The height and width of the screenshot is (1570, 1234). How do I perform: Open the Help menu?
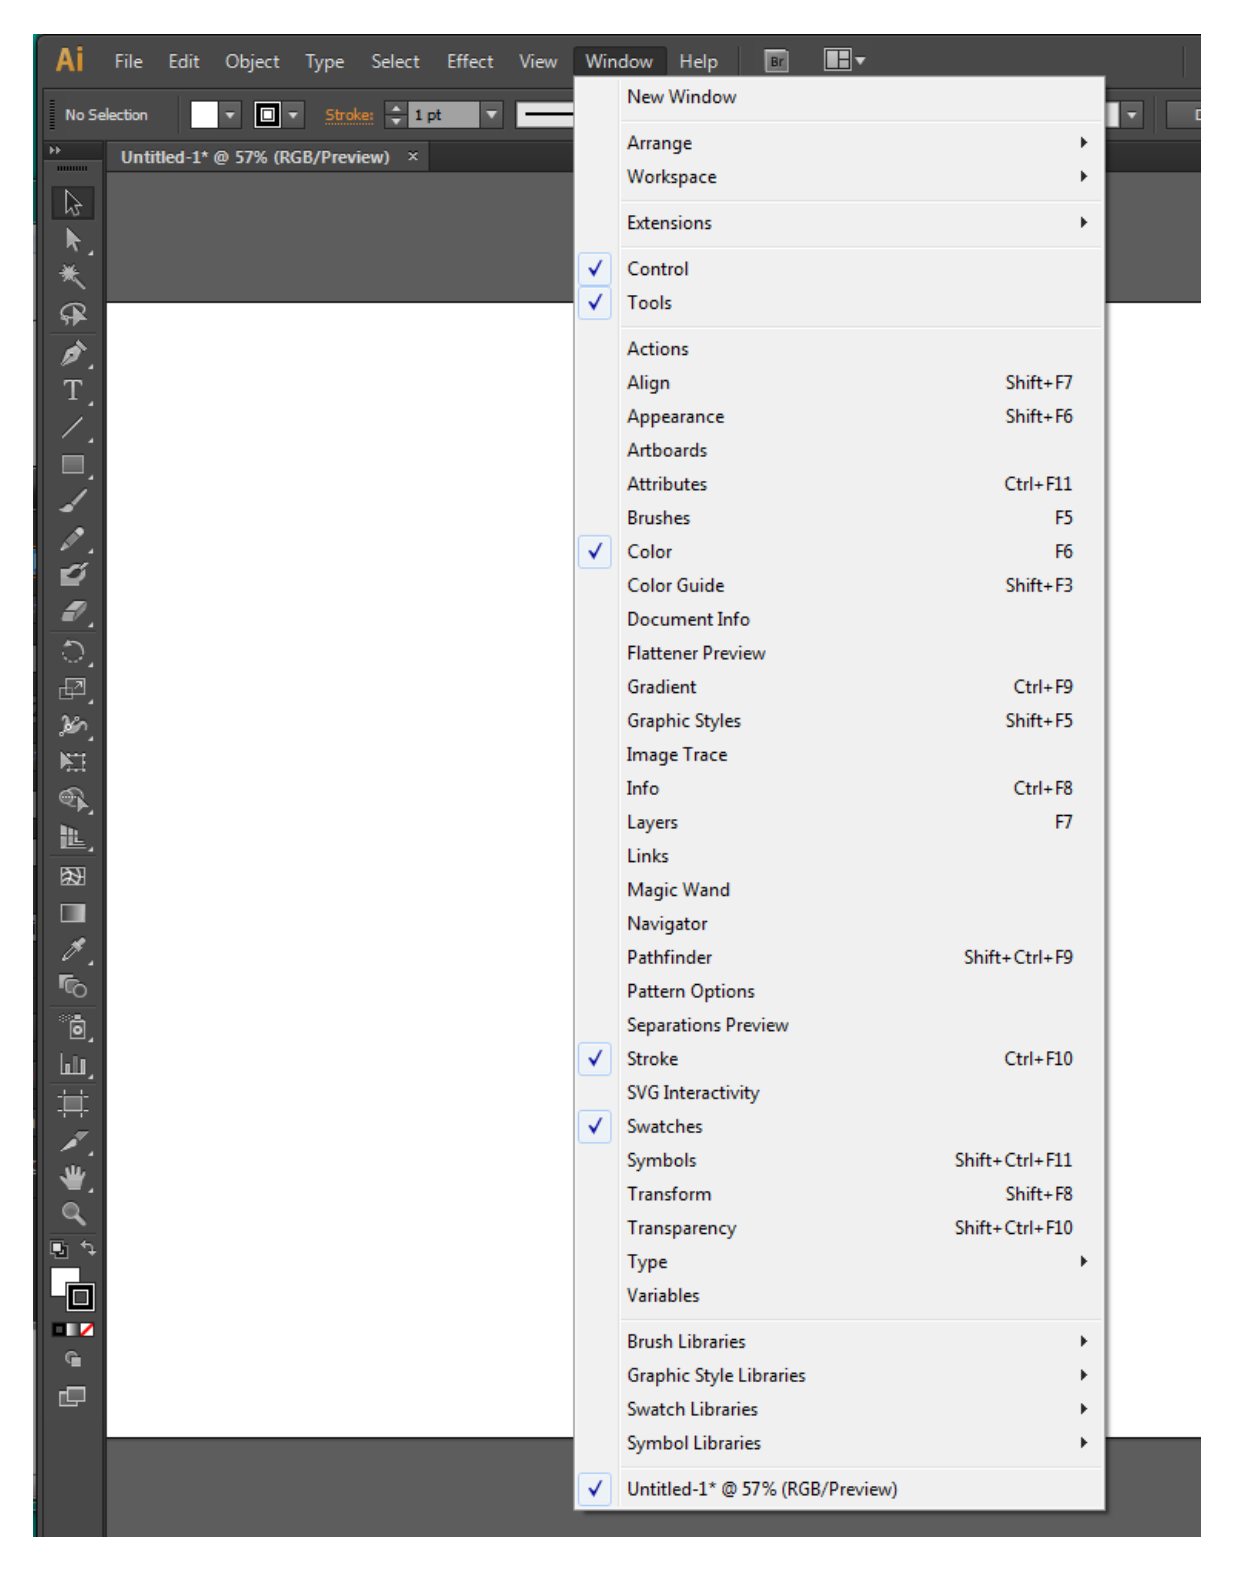point(698,62)
